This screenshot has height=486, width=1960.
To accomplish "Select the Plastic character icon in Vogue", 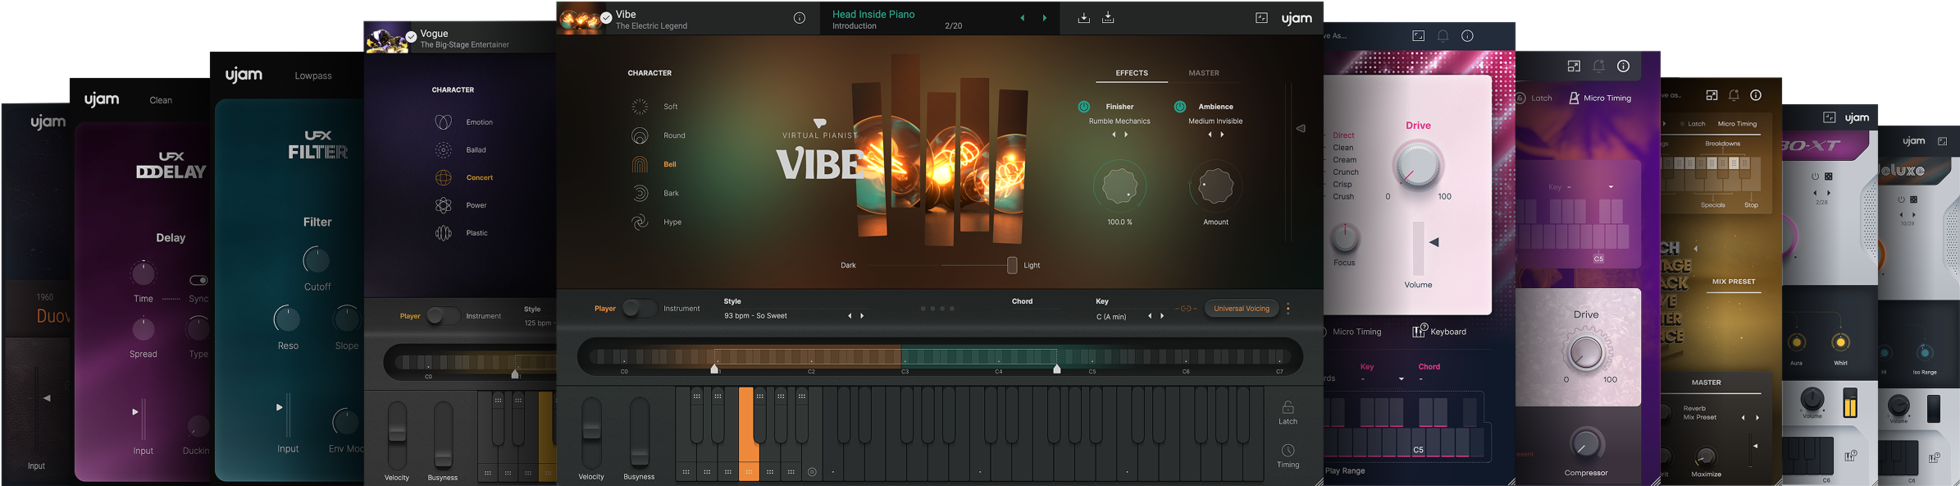I will 443,233.
